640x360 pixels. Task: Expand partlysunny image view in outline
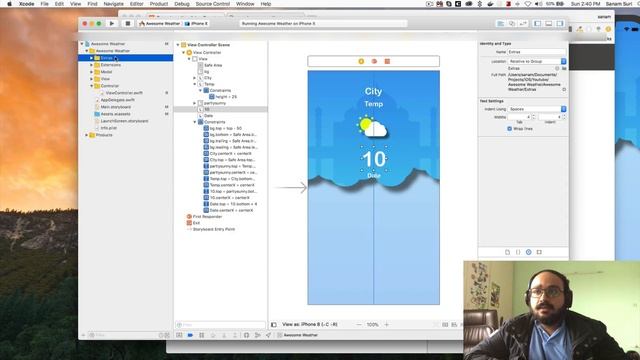tap(195, 103)
